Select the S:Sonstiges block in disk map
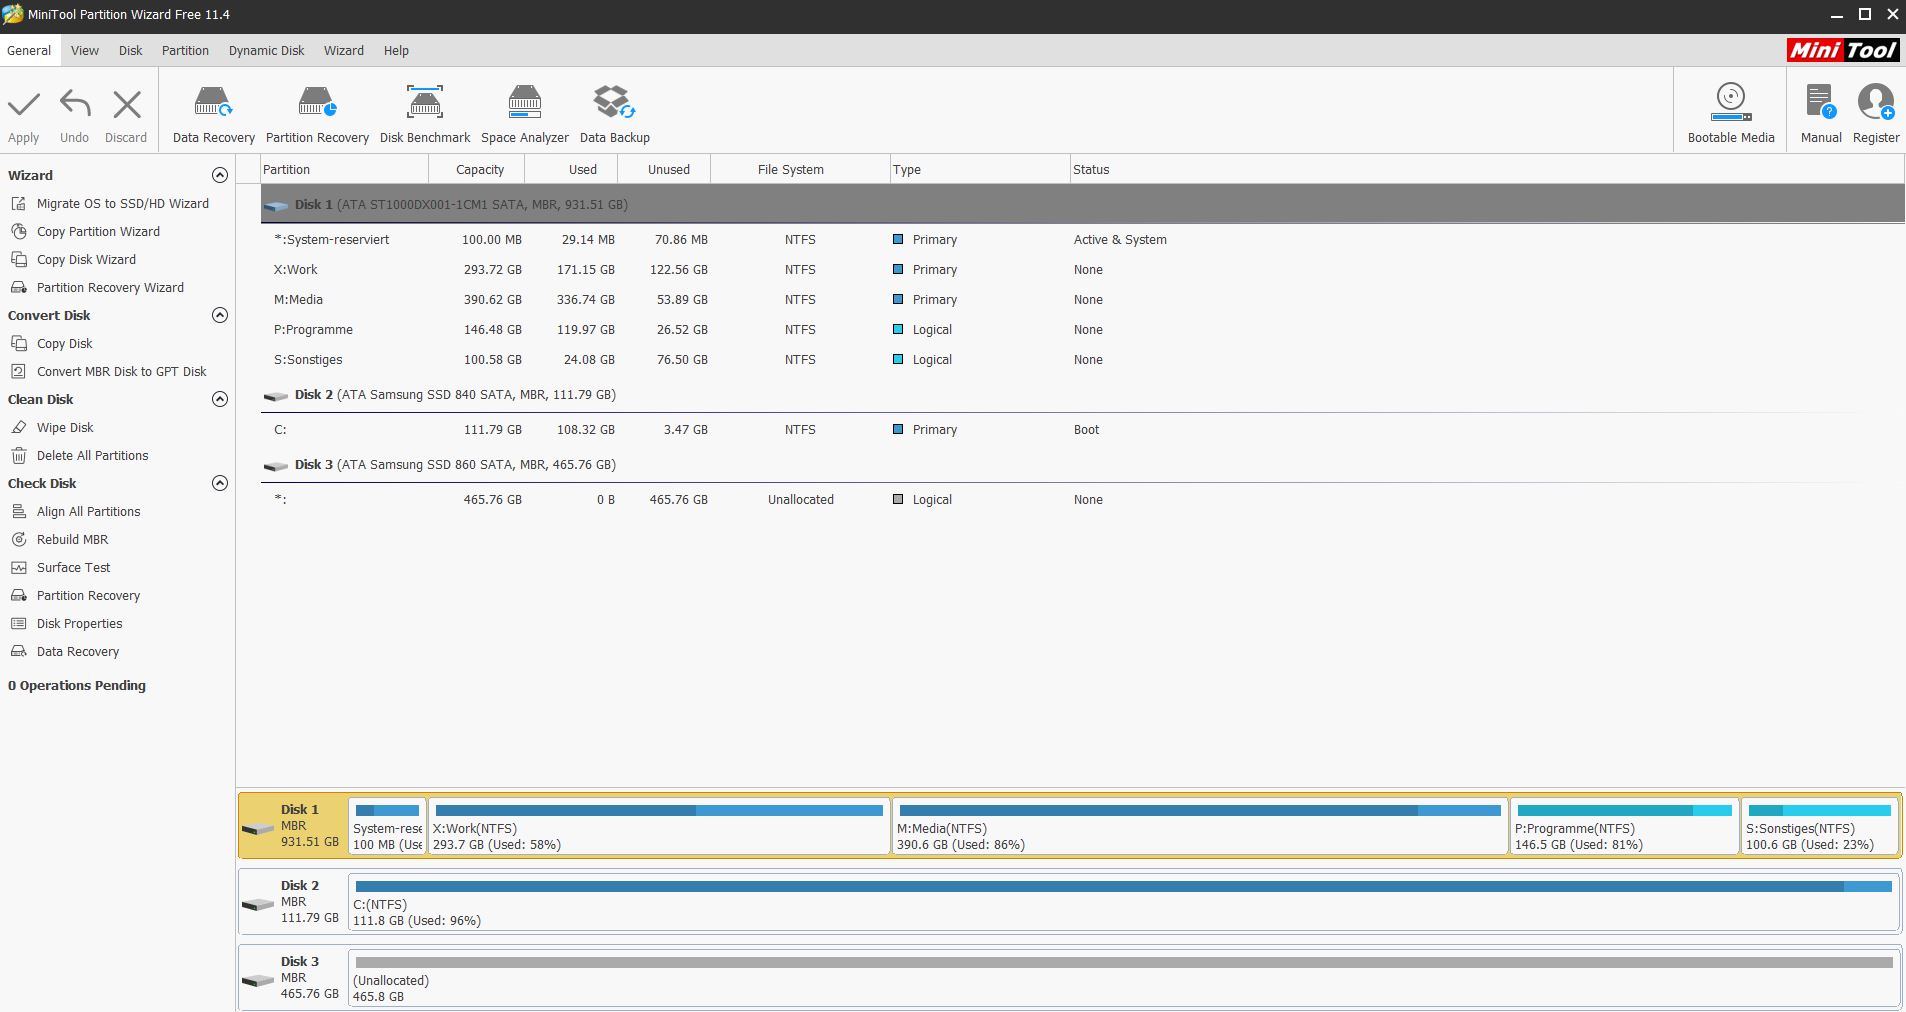 coord(1819,826)
